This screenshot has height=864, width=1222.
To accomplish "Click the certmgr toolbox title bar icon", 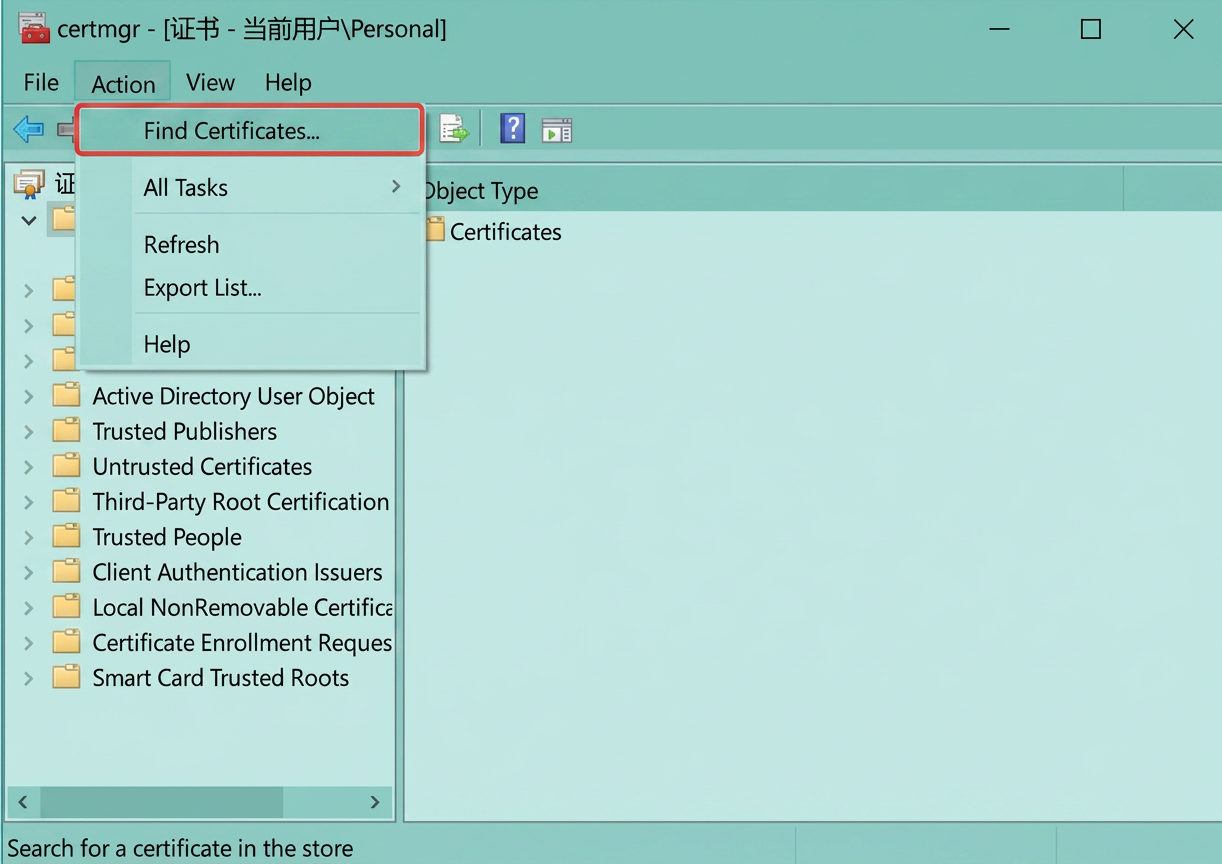I will coord(33,29).
